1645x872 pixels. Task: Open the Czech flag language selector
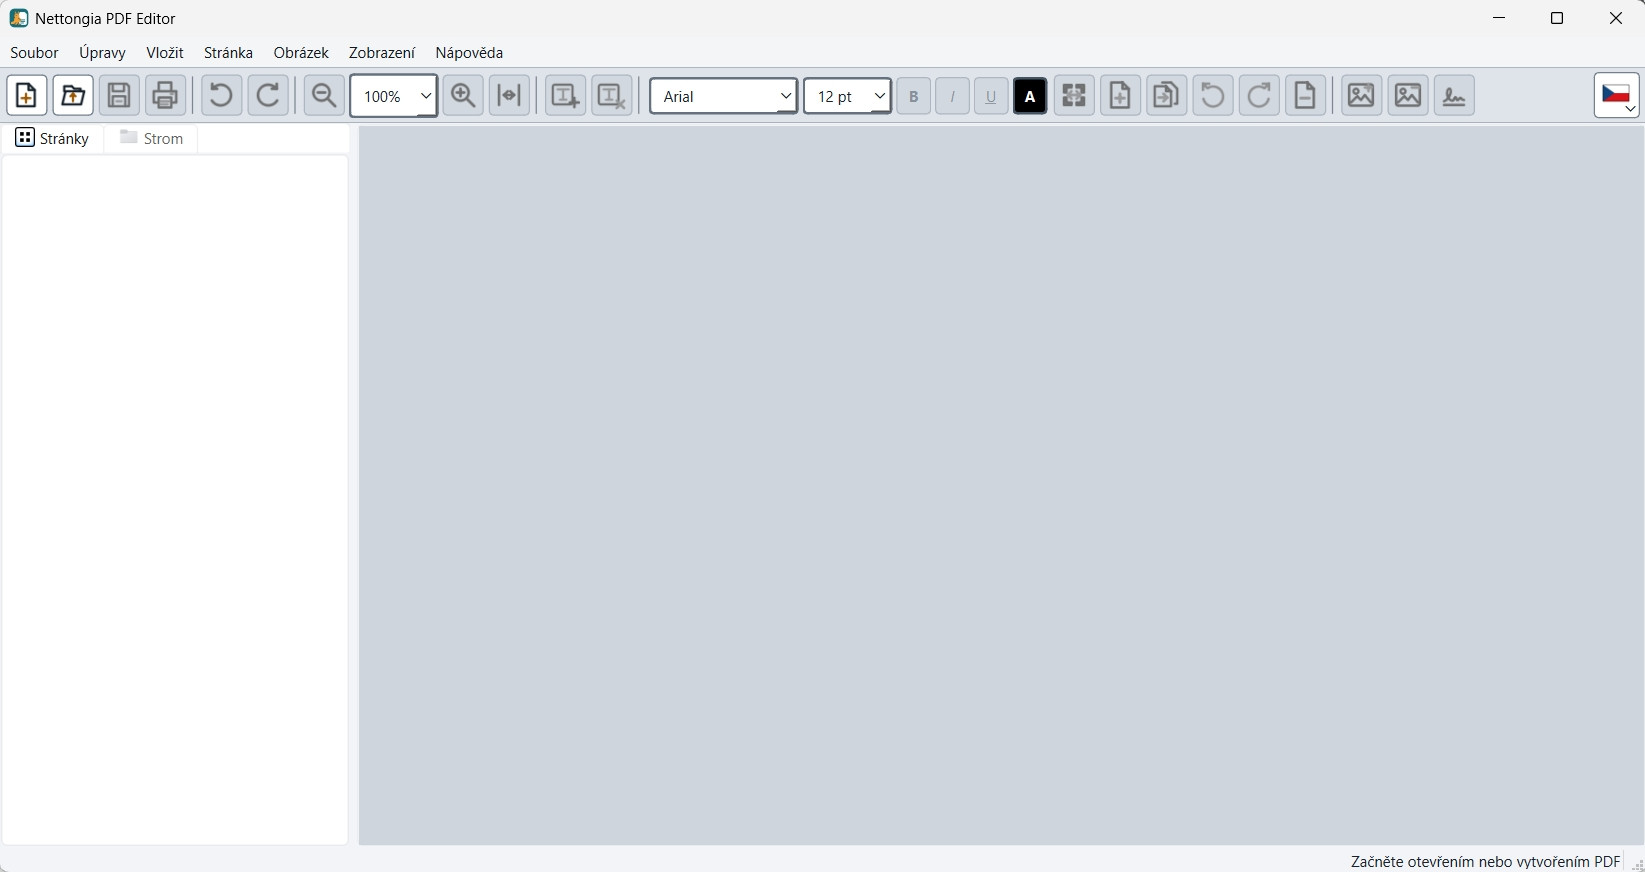coord(1617,96)
